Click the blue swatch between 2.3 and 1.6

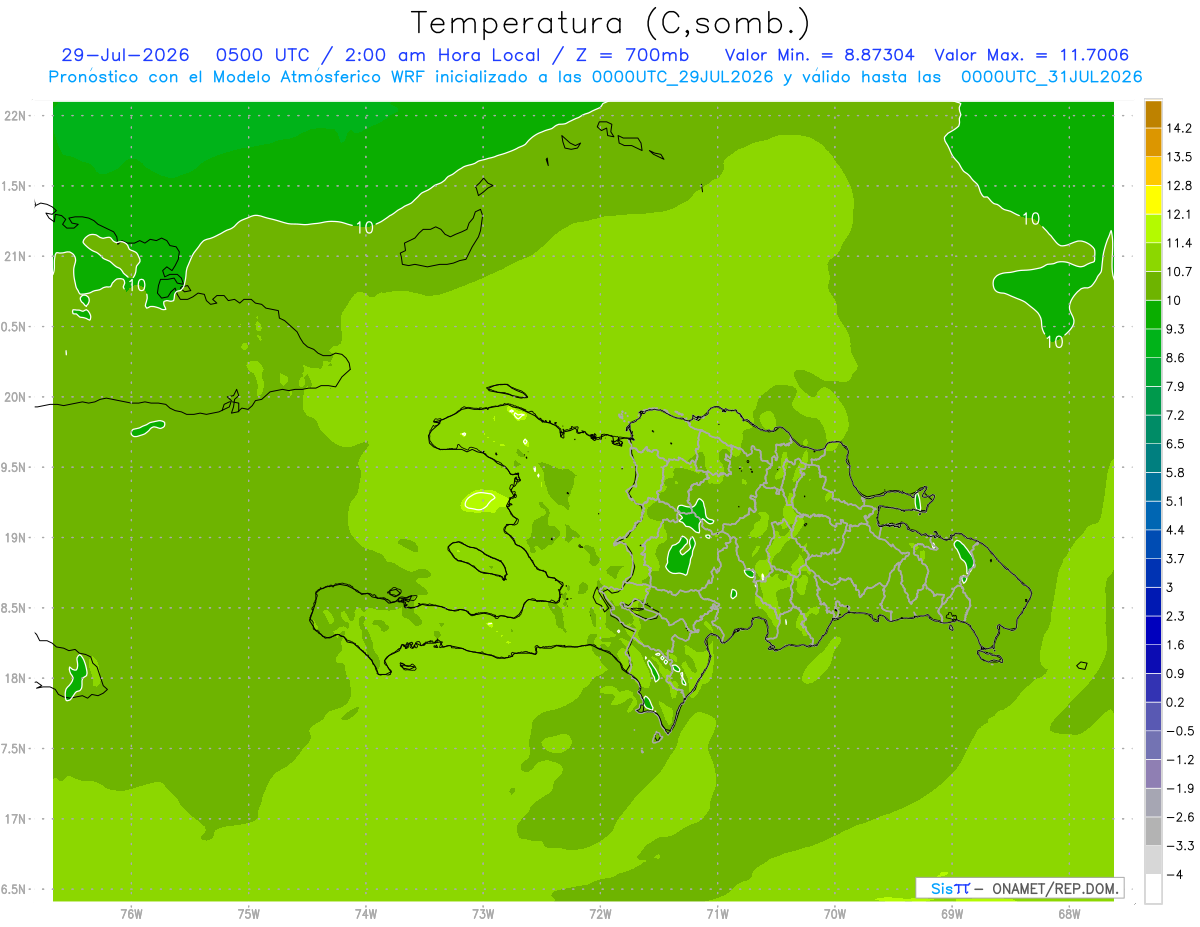pos(1153,631)
